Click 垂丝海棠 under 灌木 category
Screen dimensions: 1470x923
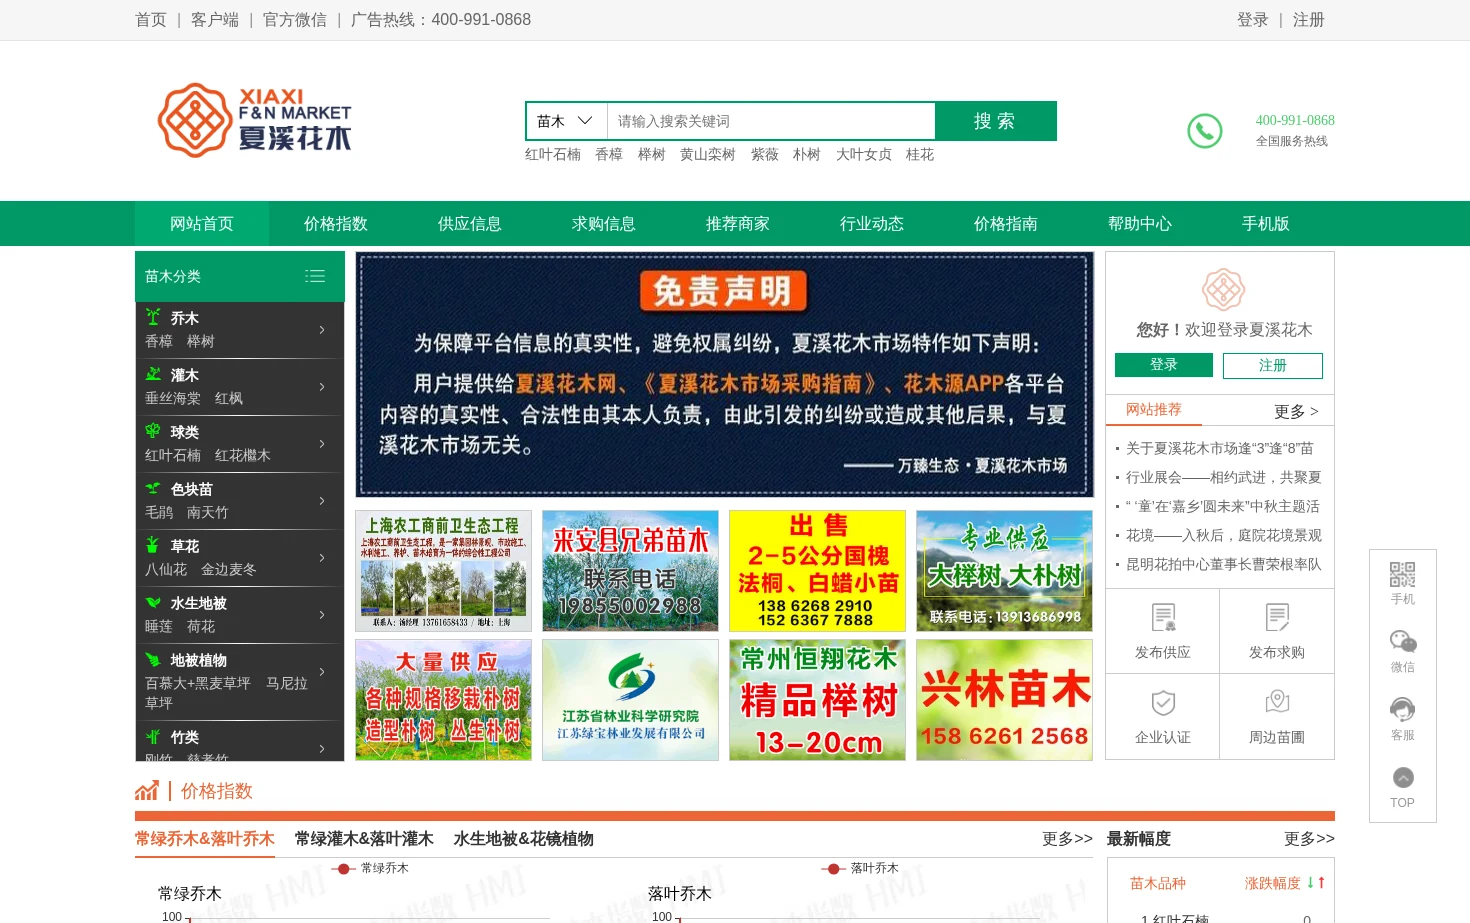[x=173, y=398]
